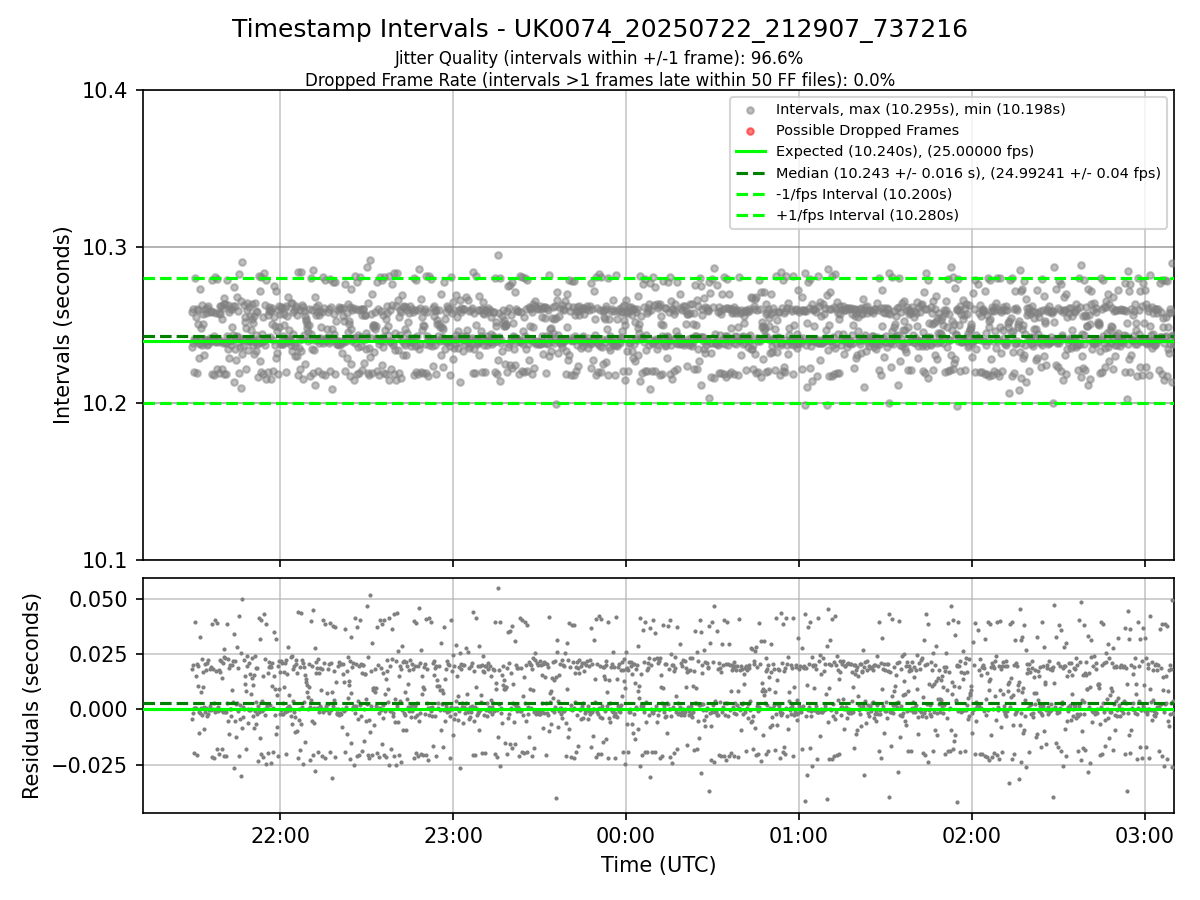
Task: Click the solid green line sample beside 'Expected'
Action: tap(751, 152)
